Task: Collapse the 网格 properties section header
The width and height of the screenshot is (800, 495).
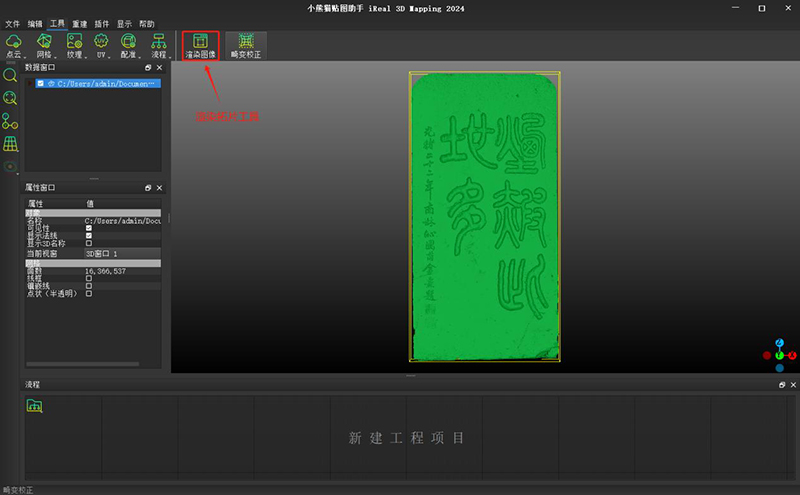Action: [x=93, y=263]
